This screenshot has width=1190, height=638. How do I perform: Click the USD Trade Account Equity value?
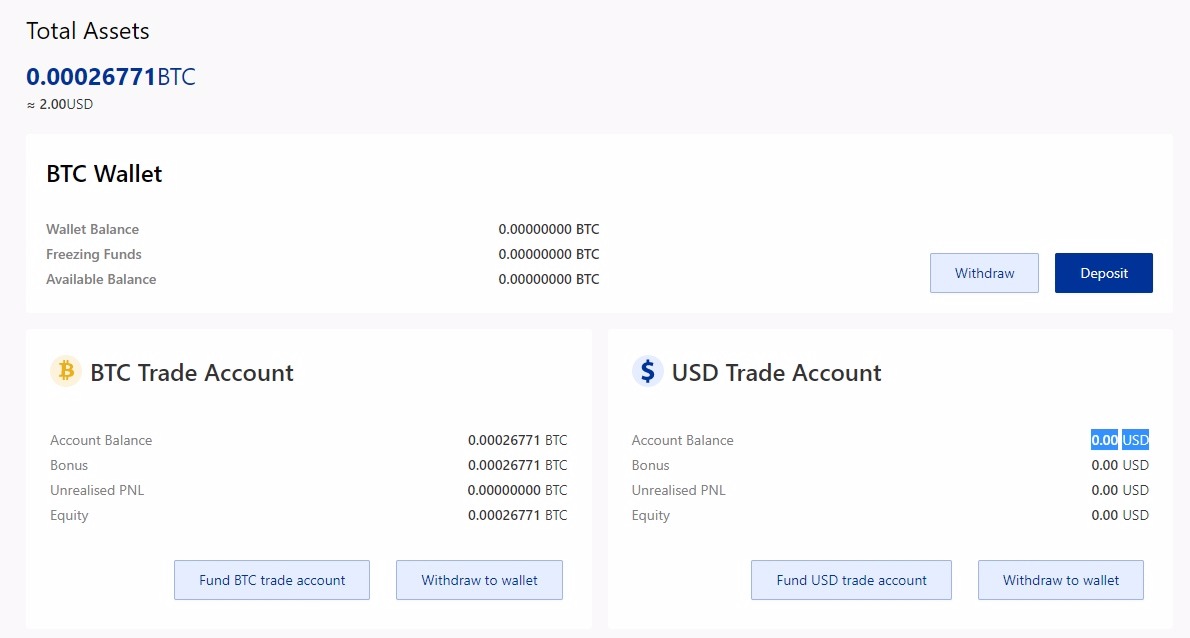point(1119,516)
